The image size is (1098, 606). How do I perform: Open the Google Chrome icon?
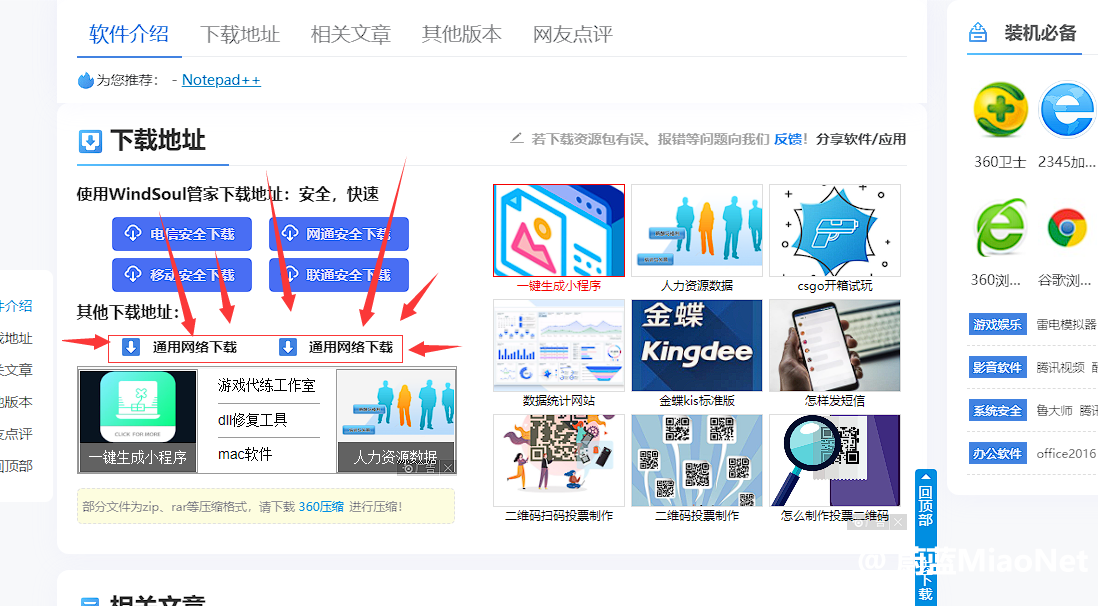(1067, 229)
